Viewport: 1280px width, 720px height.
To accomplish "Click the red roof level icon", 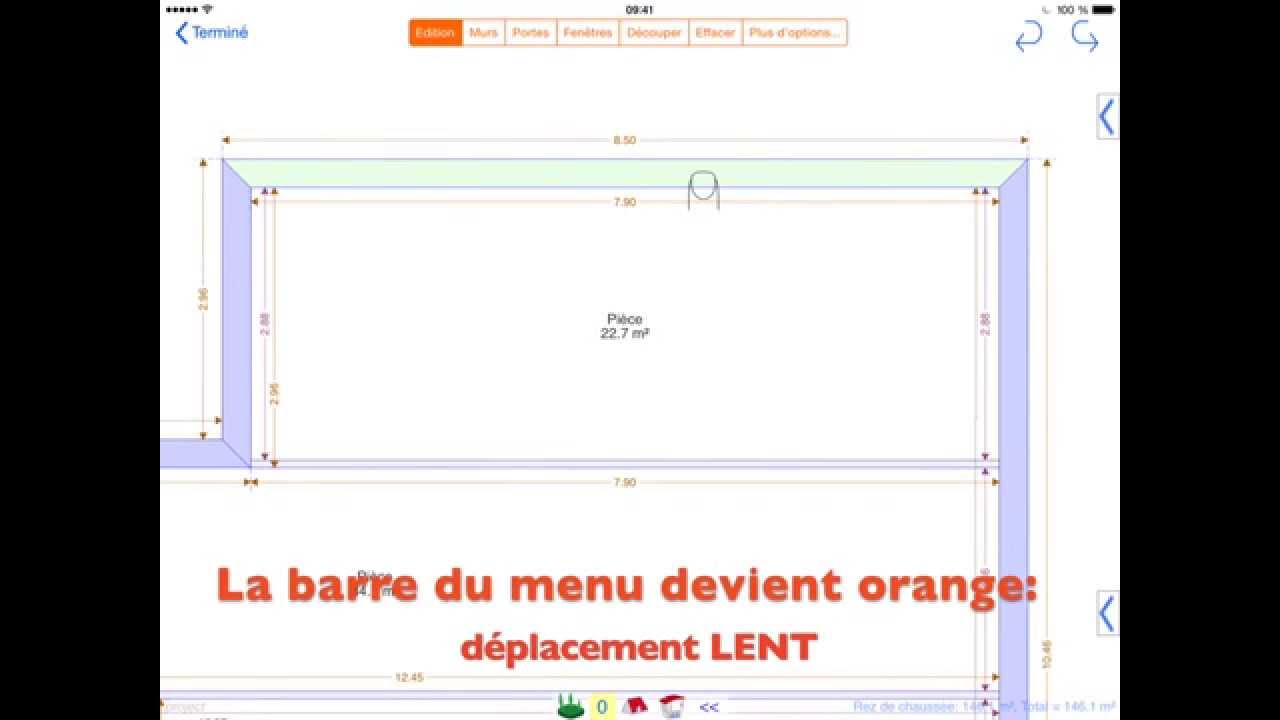I will pyautogui.click(x=634, y=707).
